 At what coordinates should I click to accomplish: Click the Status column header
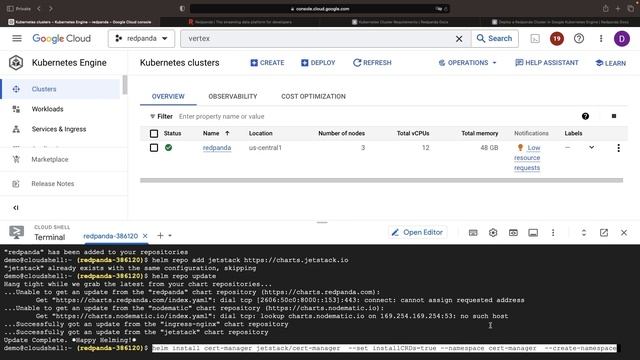tap(172, 133)
